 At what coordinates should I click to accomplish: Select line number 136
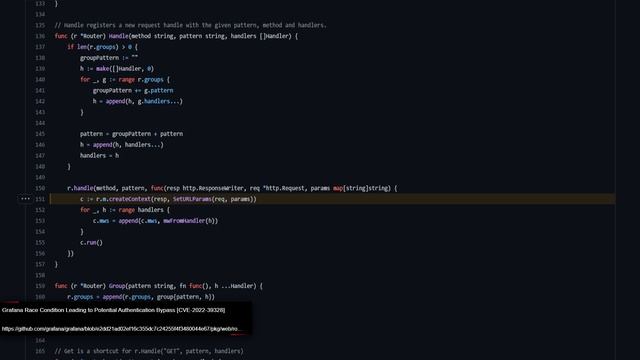pyautogui.click(x=40, y=36)
